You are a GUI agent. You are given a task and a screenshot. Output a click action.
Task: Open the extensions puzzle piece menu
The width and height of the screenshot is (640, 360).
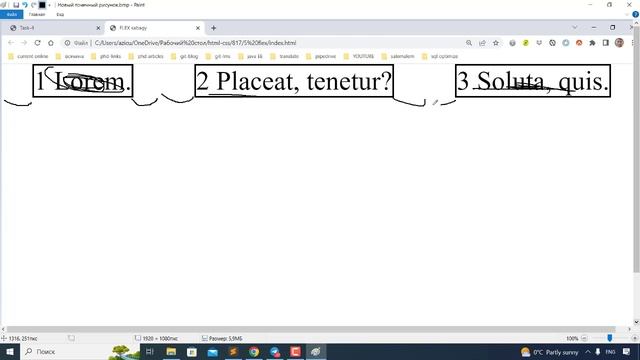pyautogui.click(x=592, y=43)
